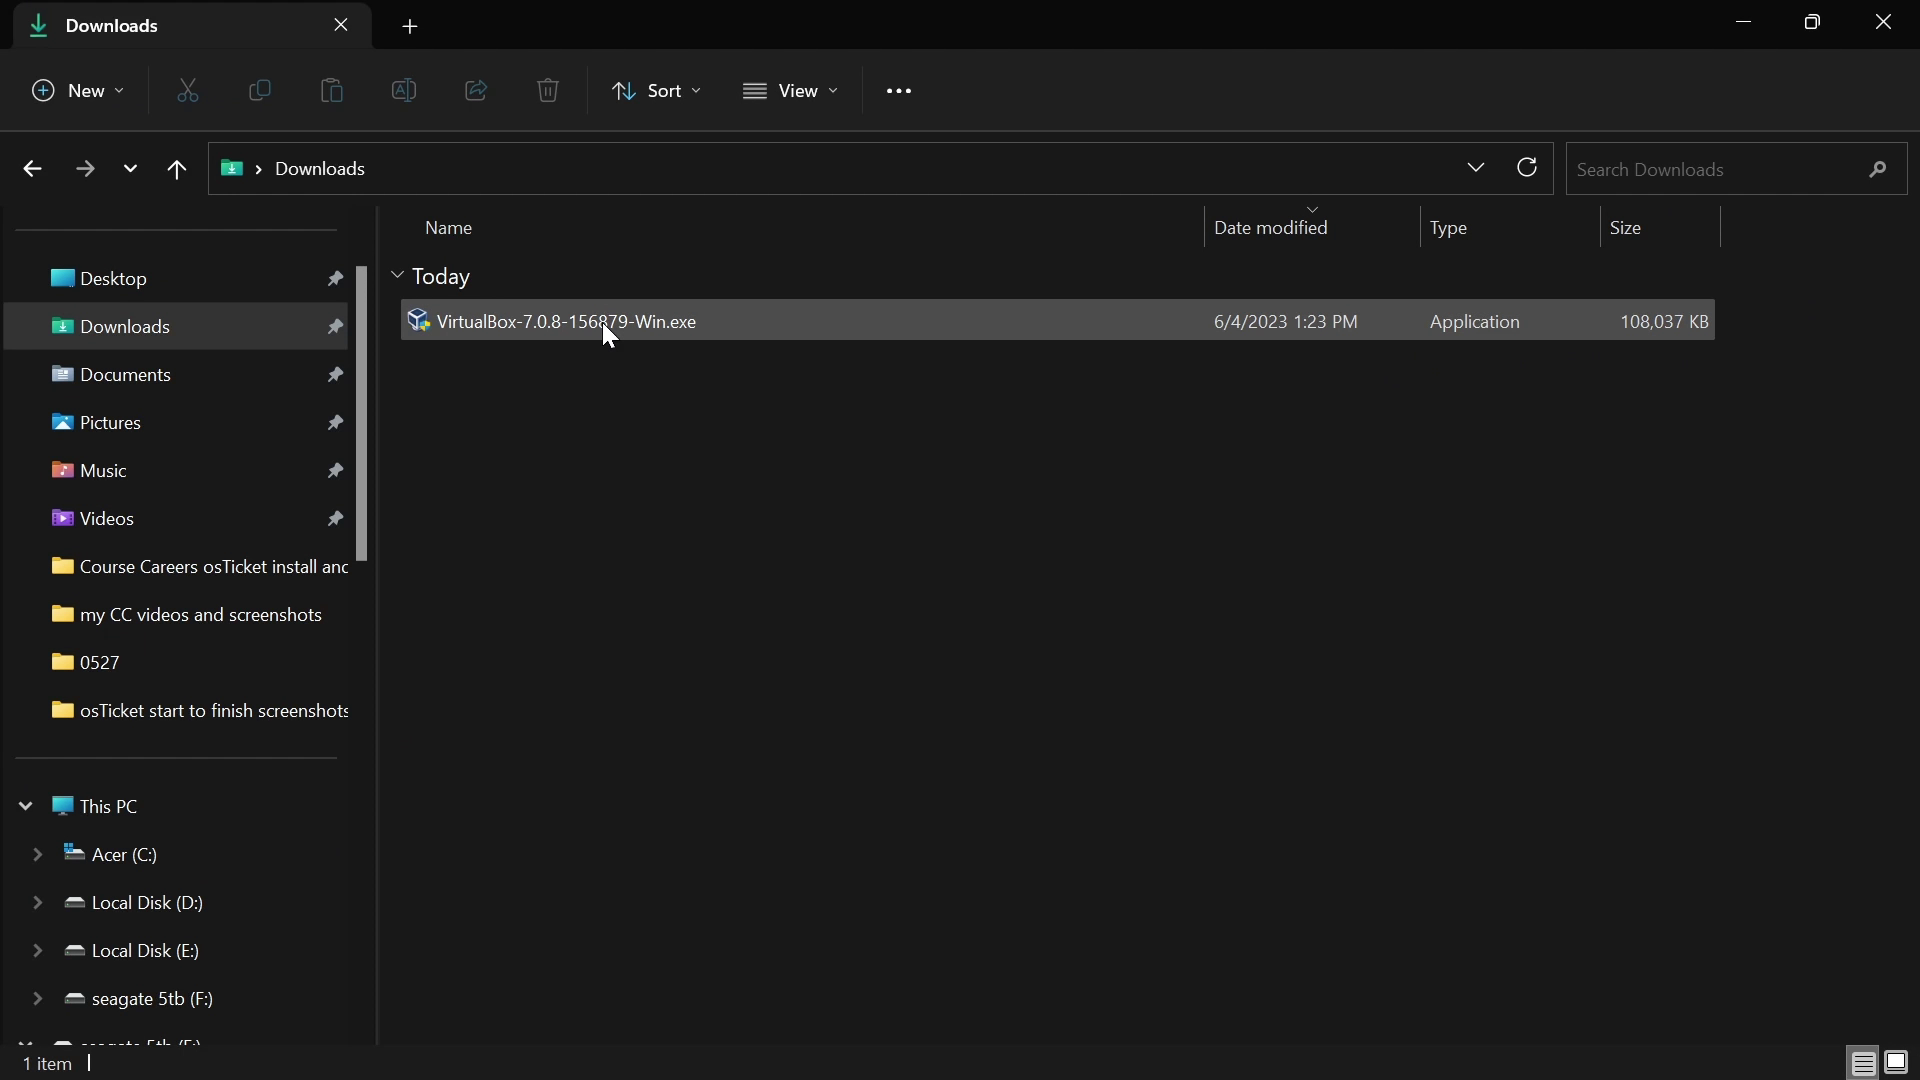The width and height of the screenshot is (1920, 1080).
Task: Click the Copy icon in toolbar
Action: (260, 91)
